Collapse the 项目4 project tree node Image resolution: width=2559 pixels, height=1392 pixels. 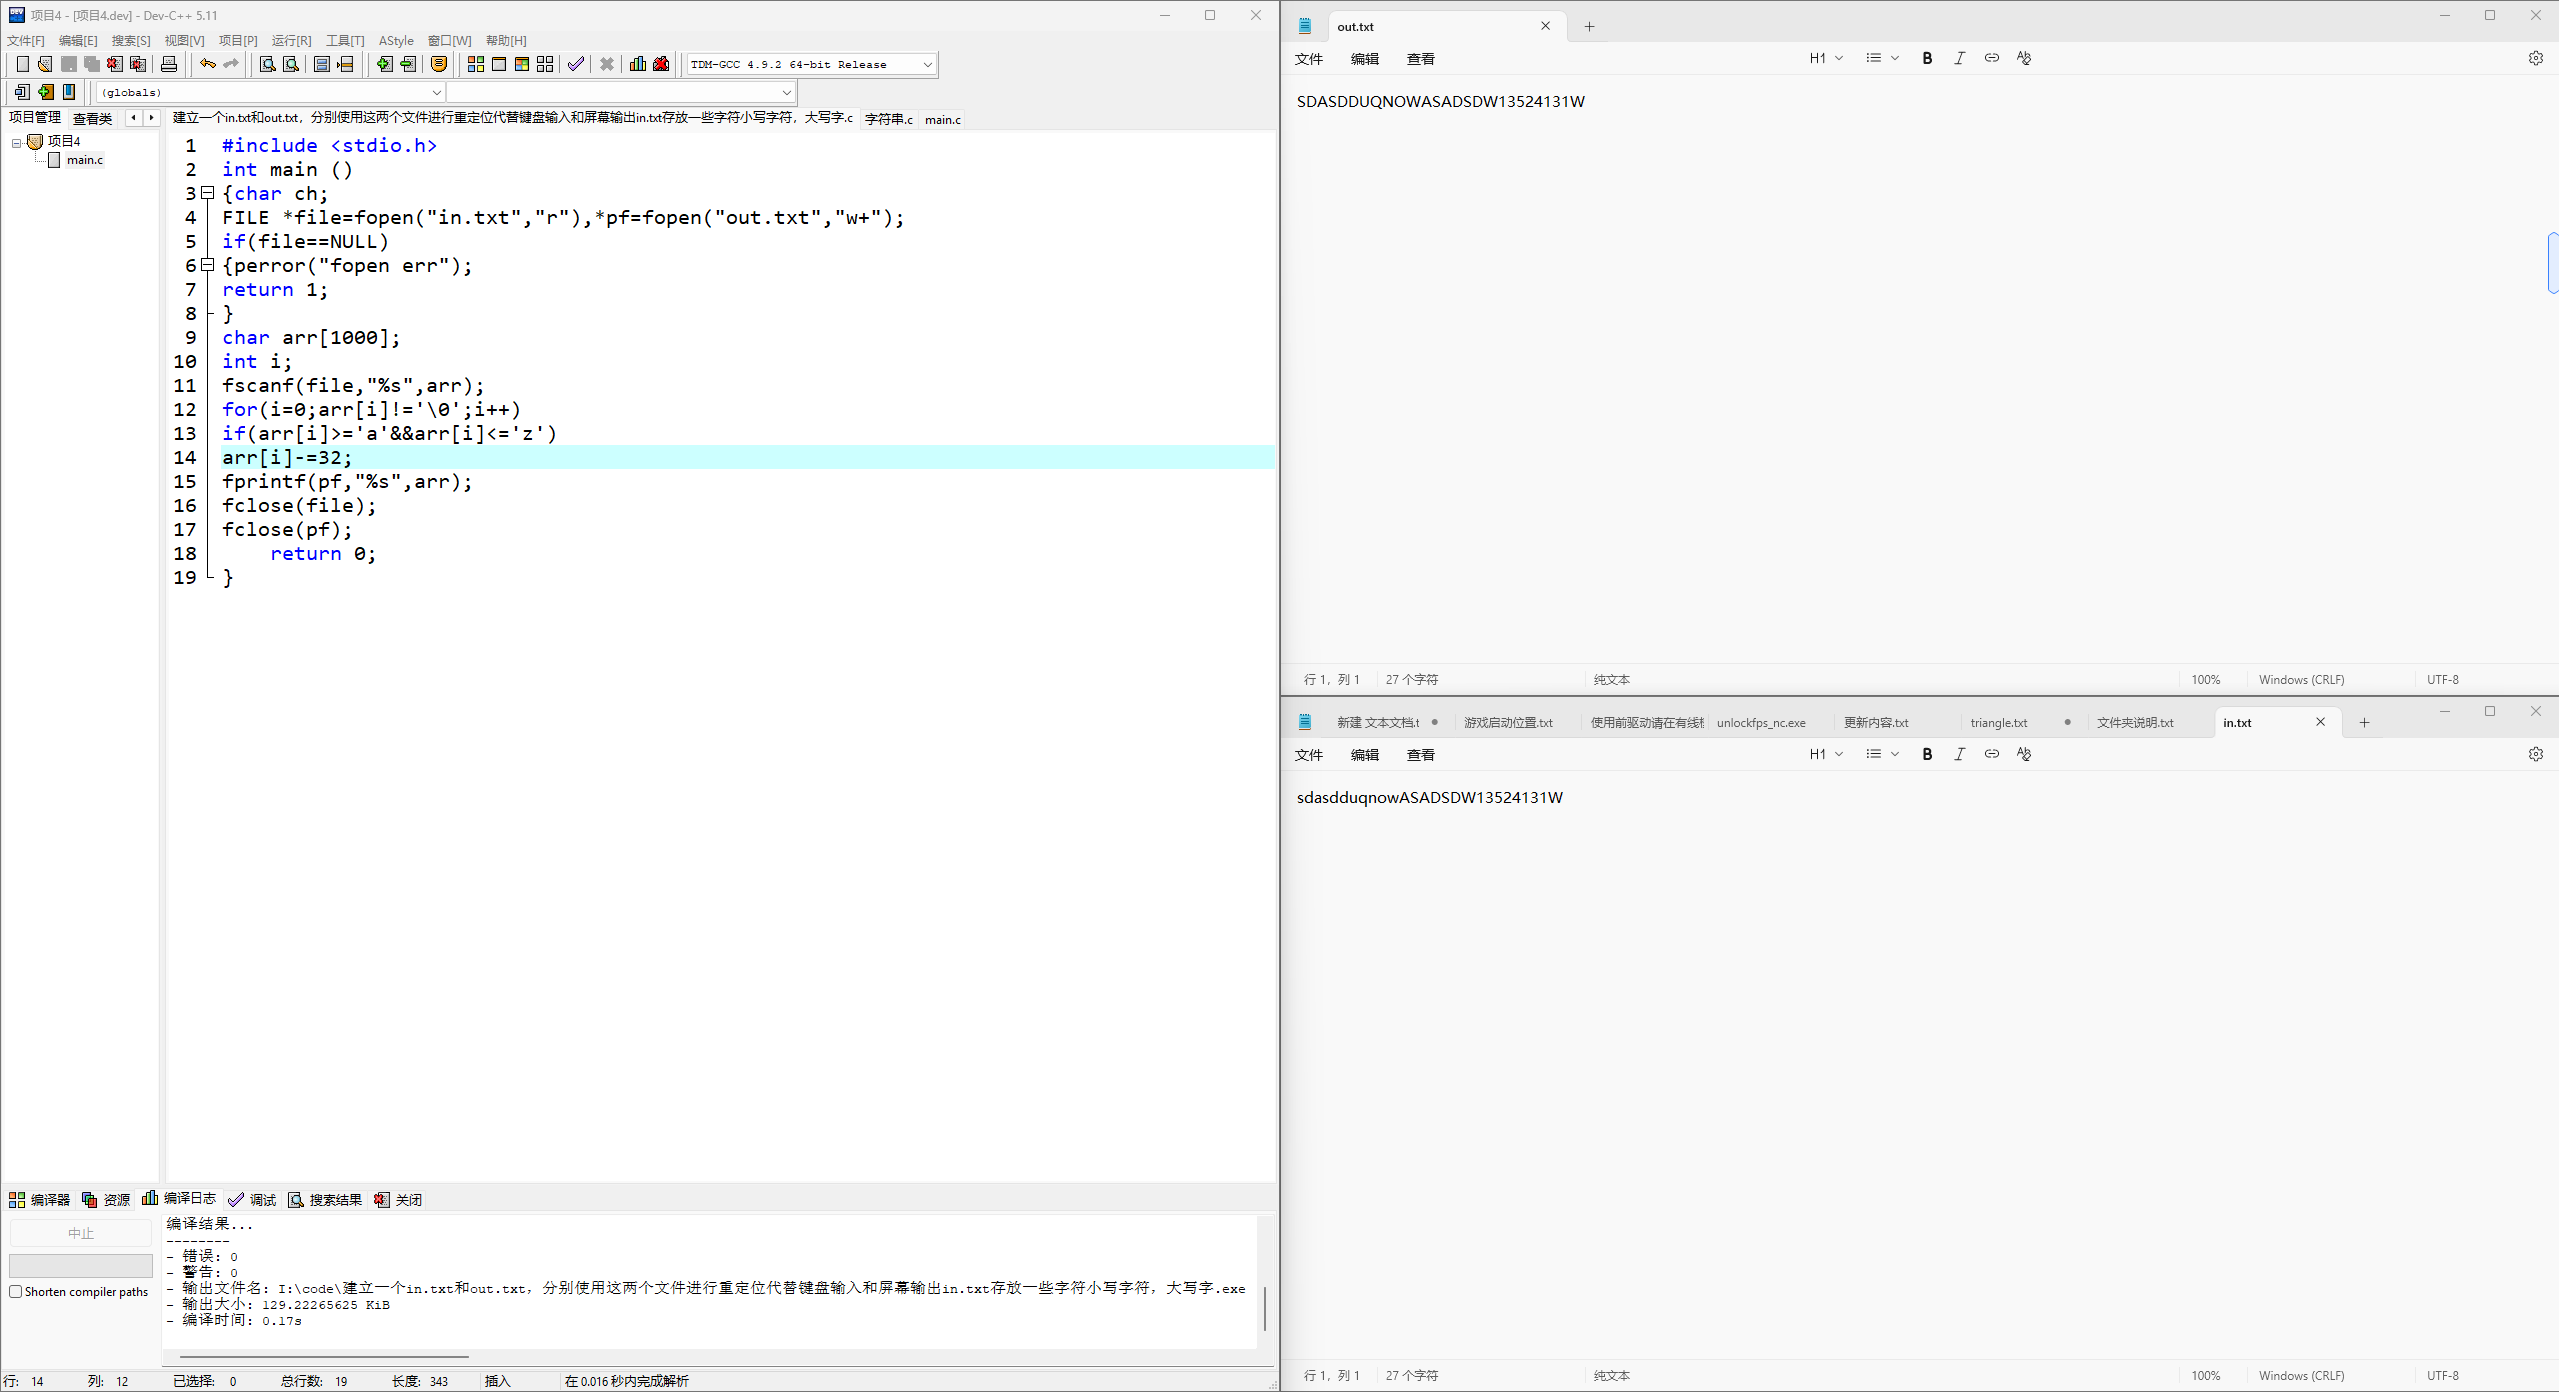(x=16, y=142)
